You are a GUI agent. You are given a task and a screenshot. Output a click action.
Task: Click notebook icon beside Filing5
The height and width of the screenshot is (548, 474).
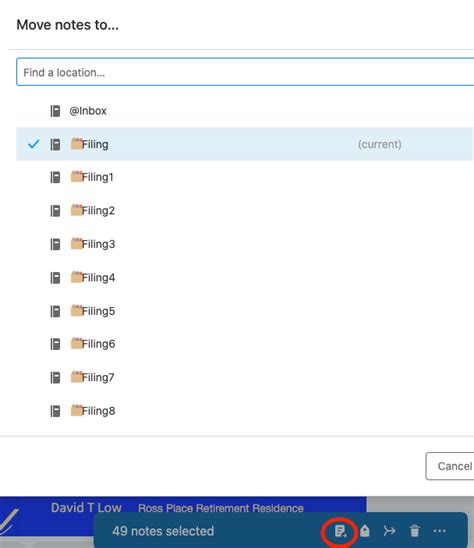coord(55,311)
